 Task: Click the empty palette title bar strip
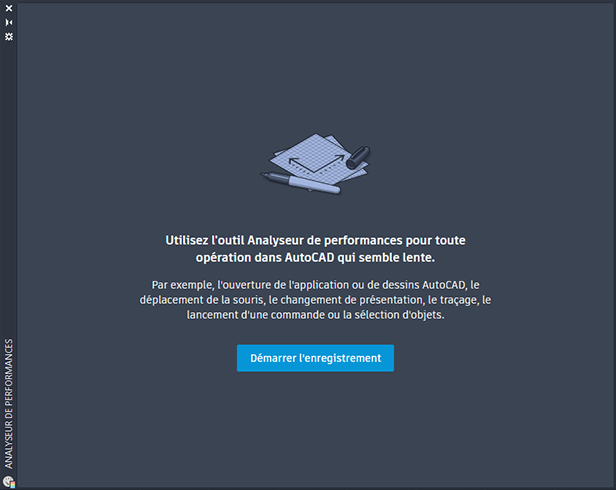9,189
